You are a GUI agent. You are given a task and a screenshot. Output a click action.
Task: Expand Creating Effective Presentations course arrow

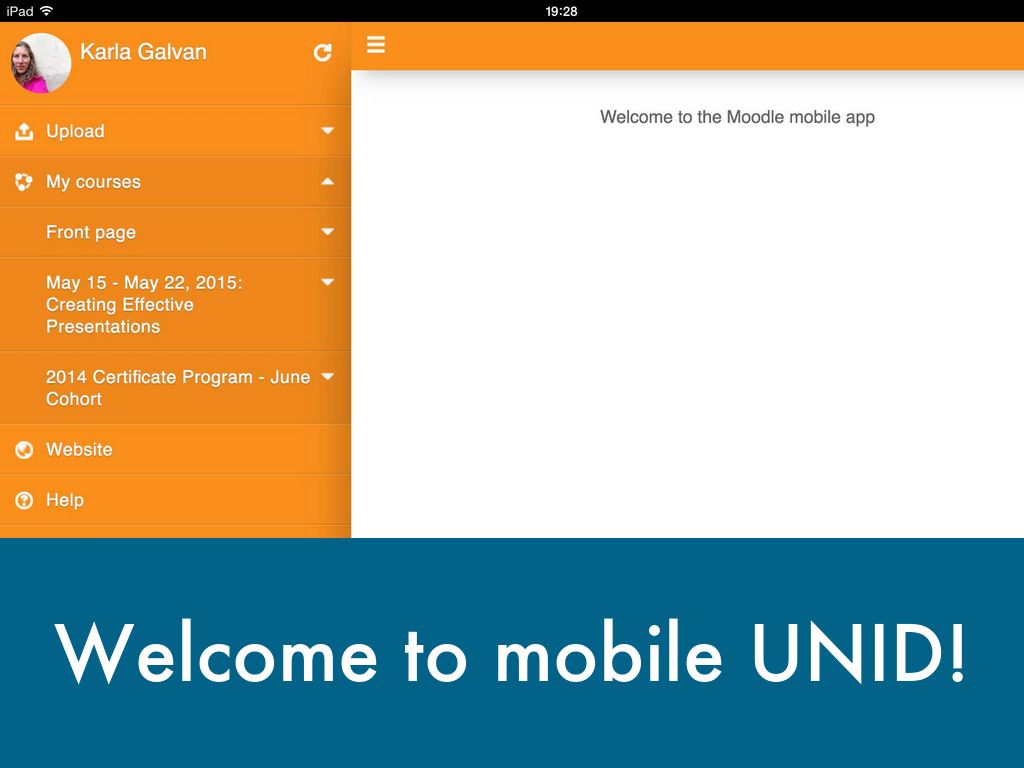pyautogui.click(x=327, y=283)
